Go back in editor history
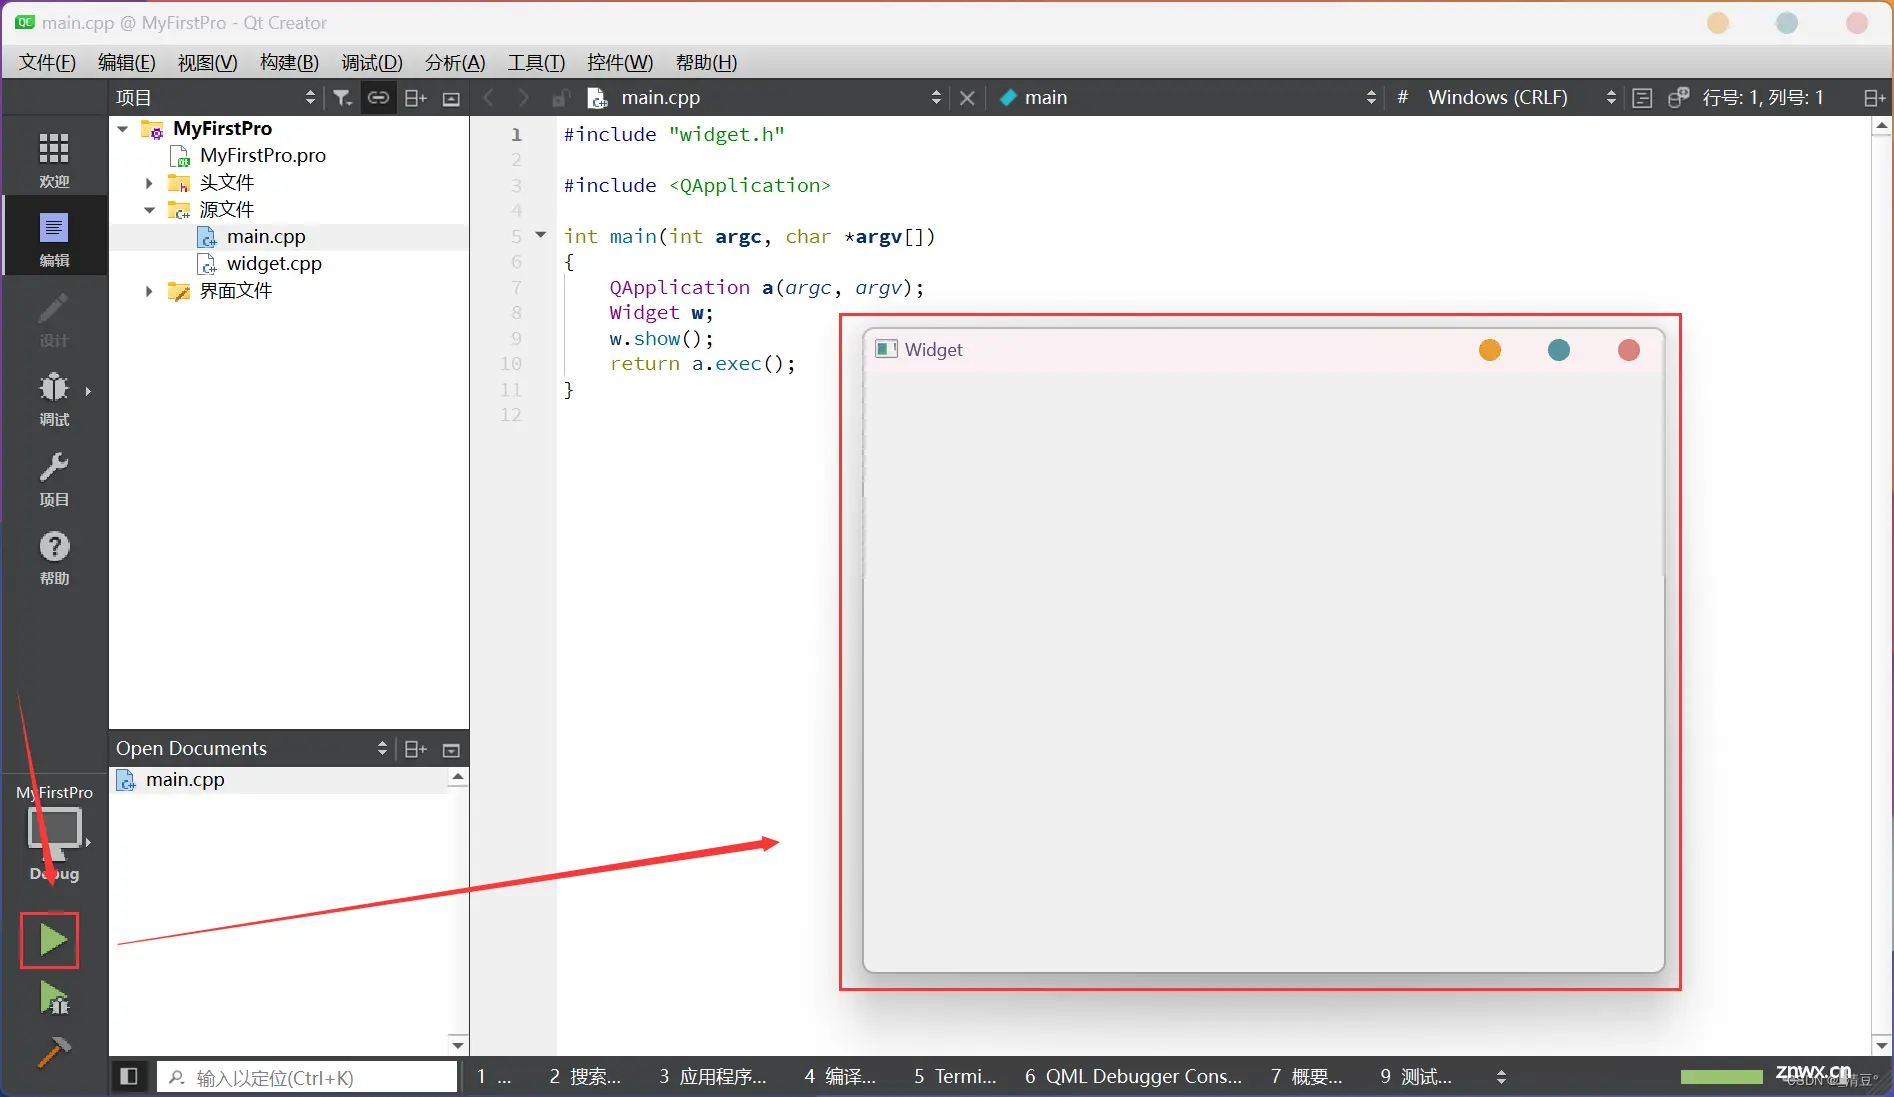1894x1097 pixels. tap(488, 98)
